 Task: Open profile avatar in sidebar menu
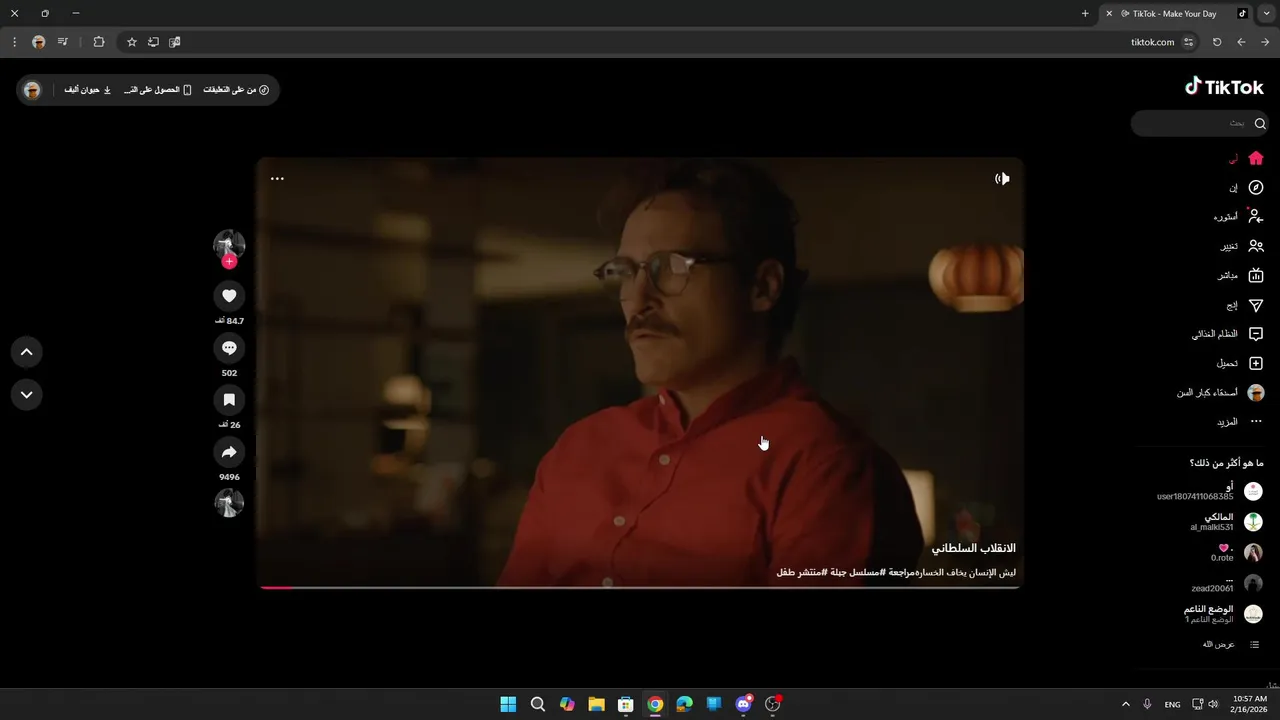(1256, 393)
